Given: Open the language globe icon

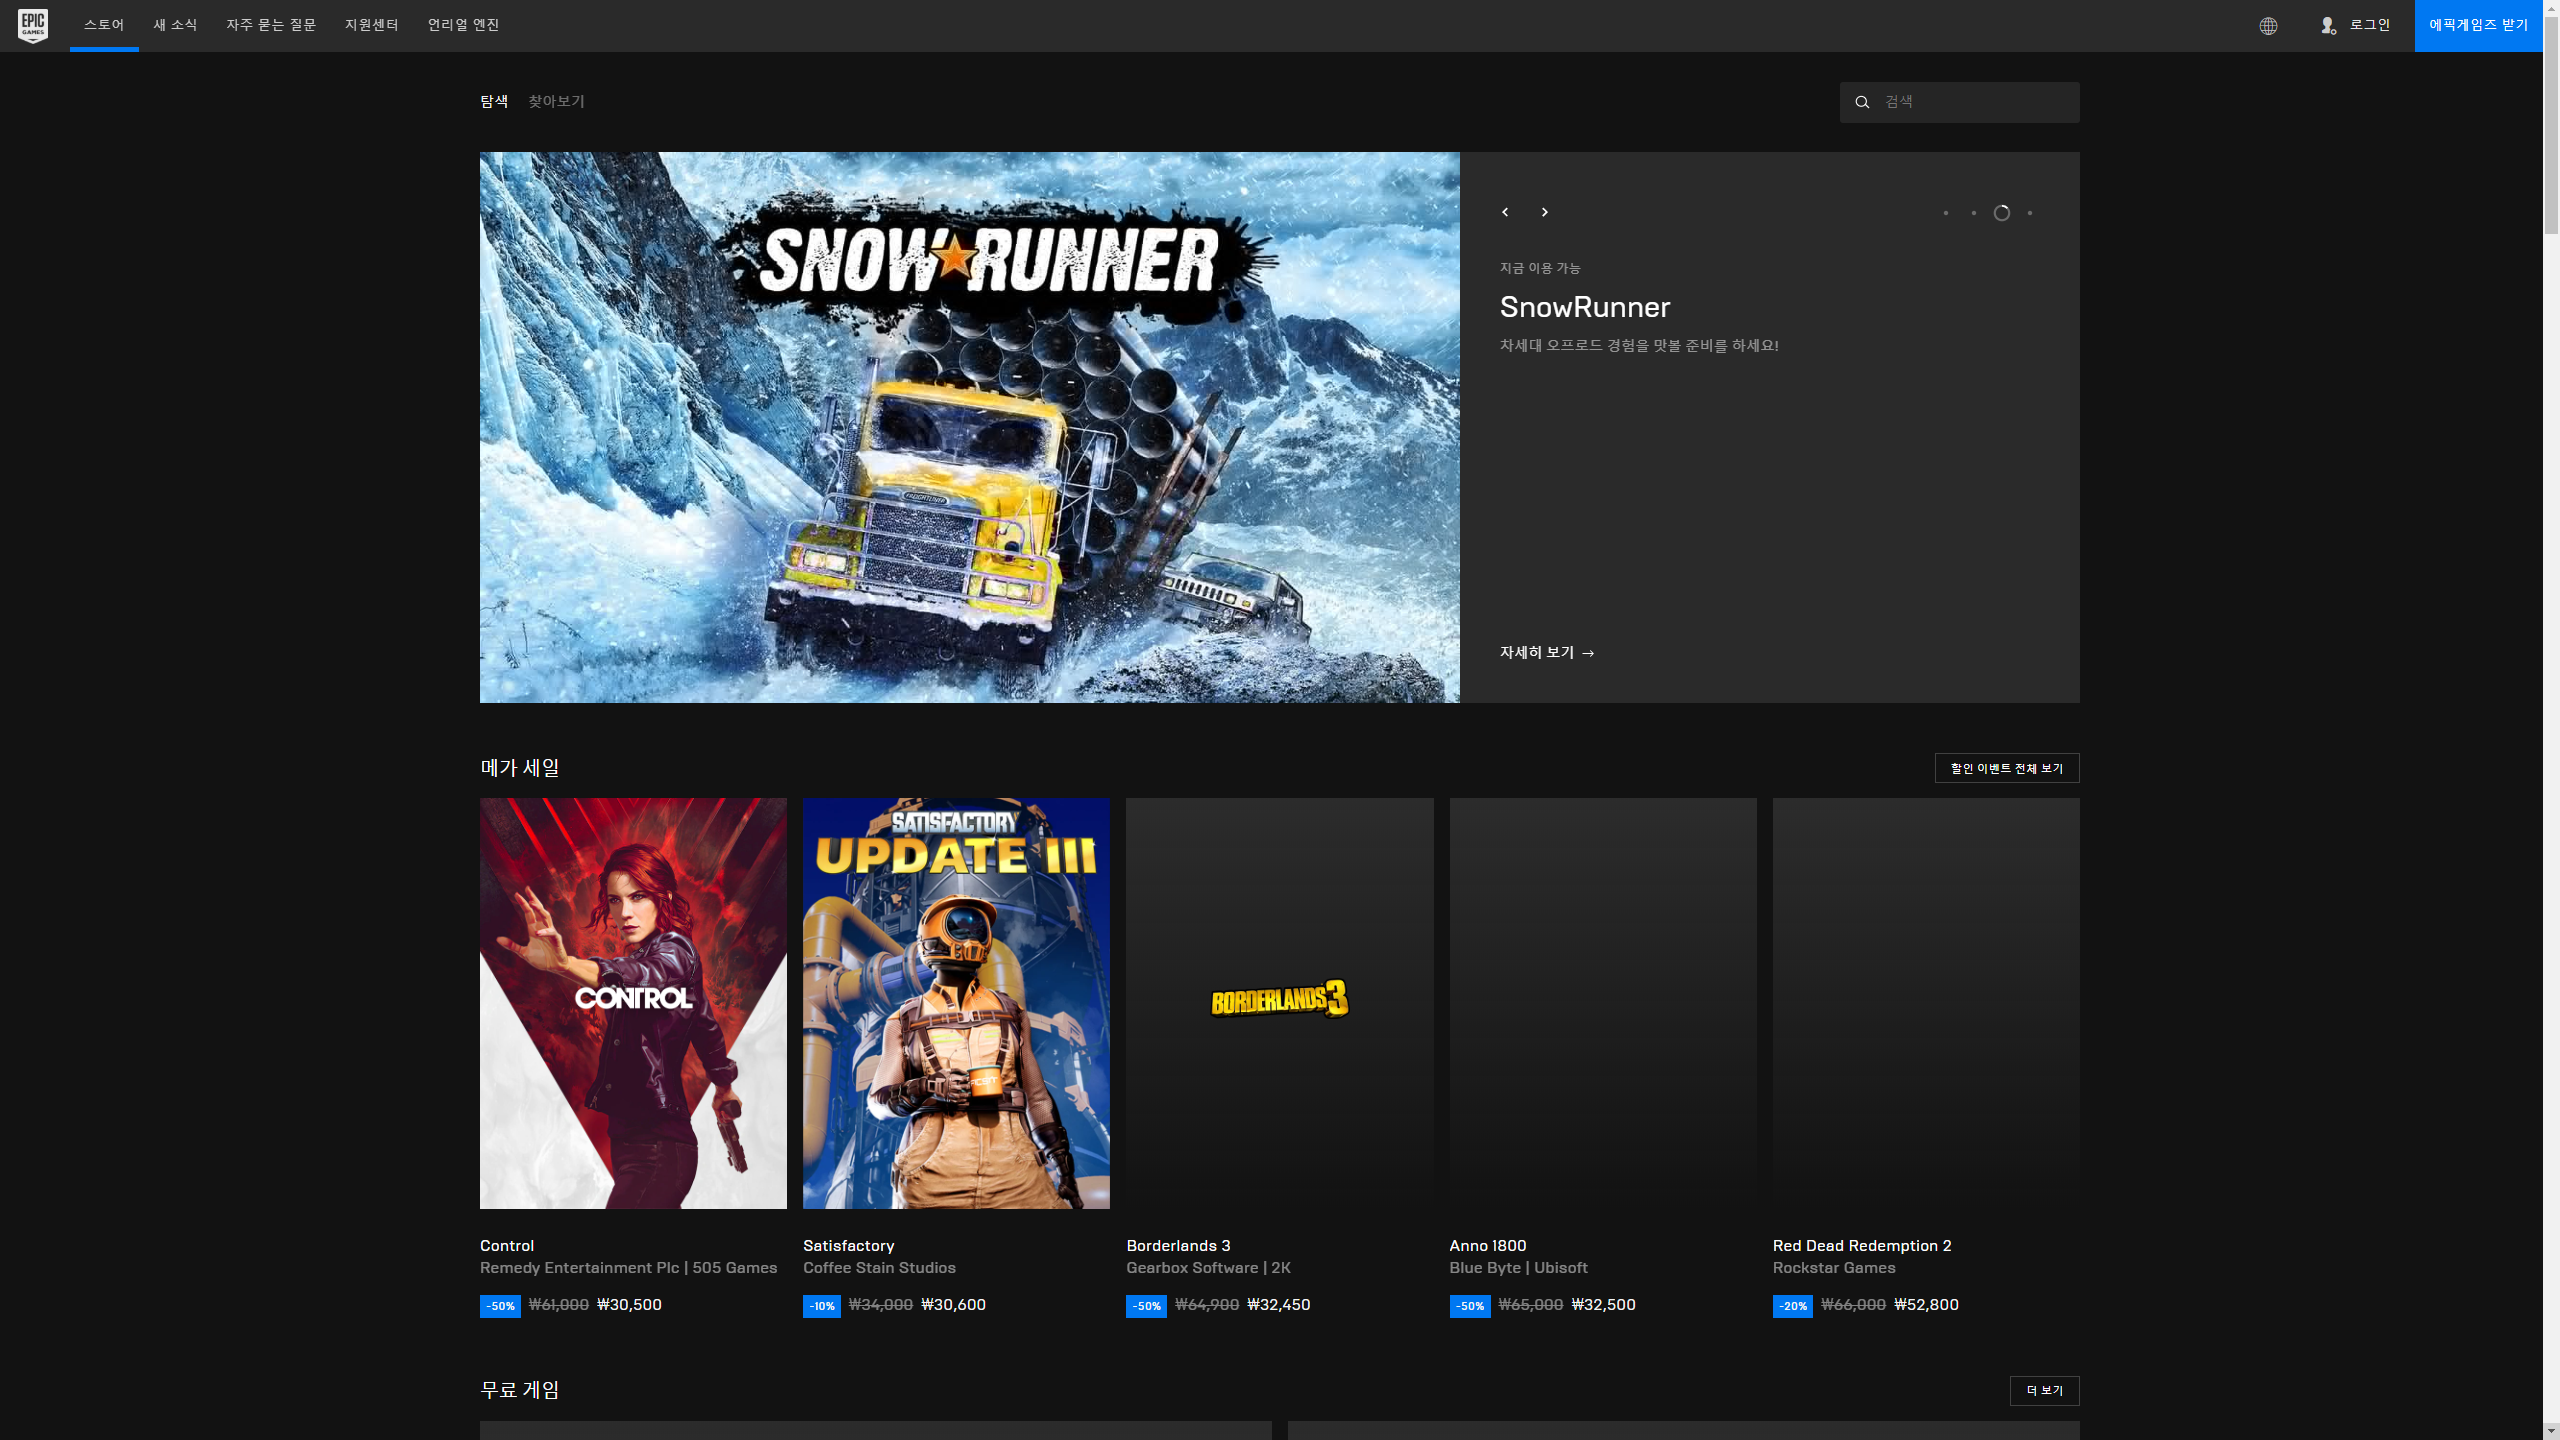Looking at the screenshot, I should click(2268, 26).
